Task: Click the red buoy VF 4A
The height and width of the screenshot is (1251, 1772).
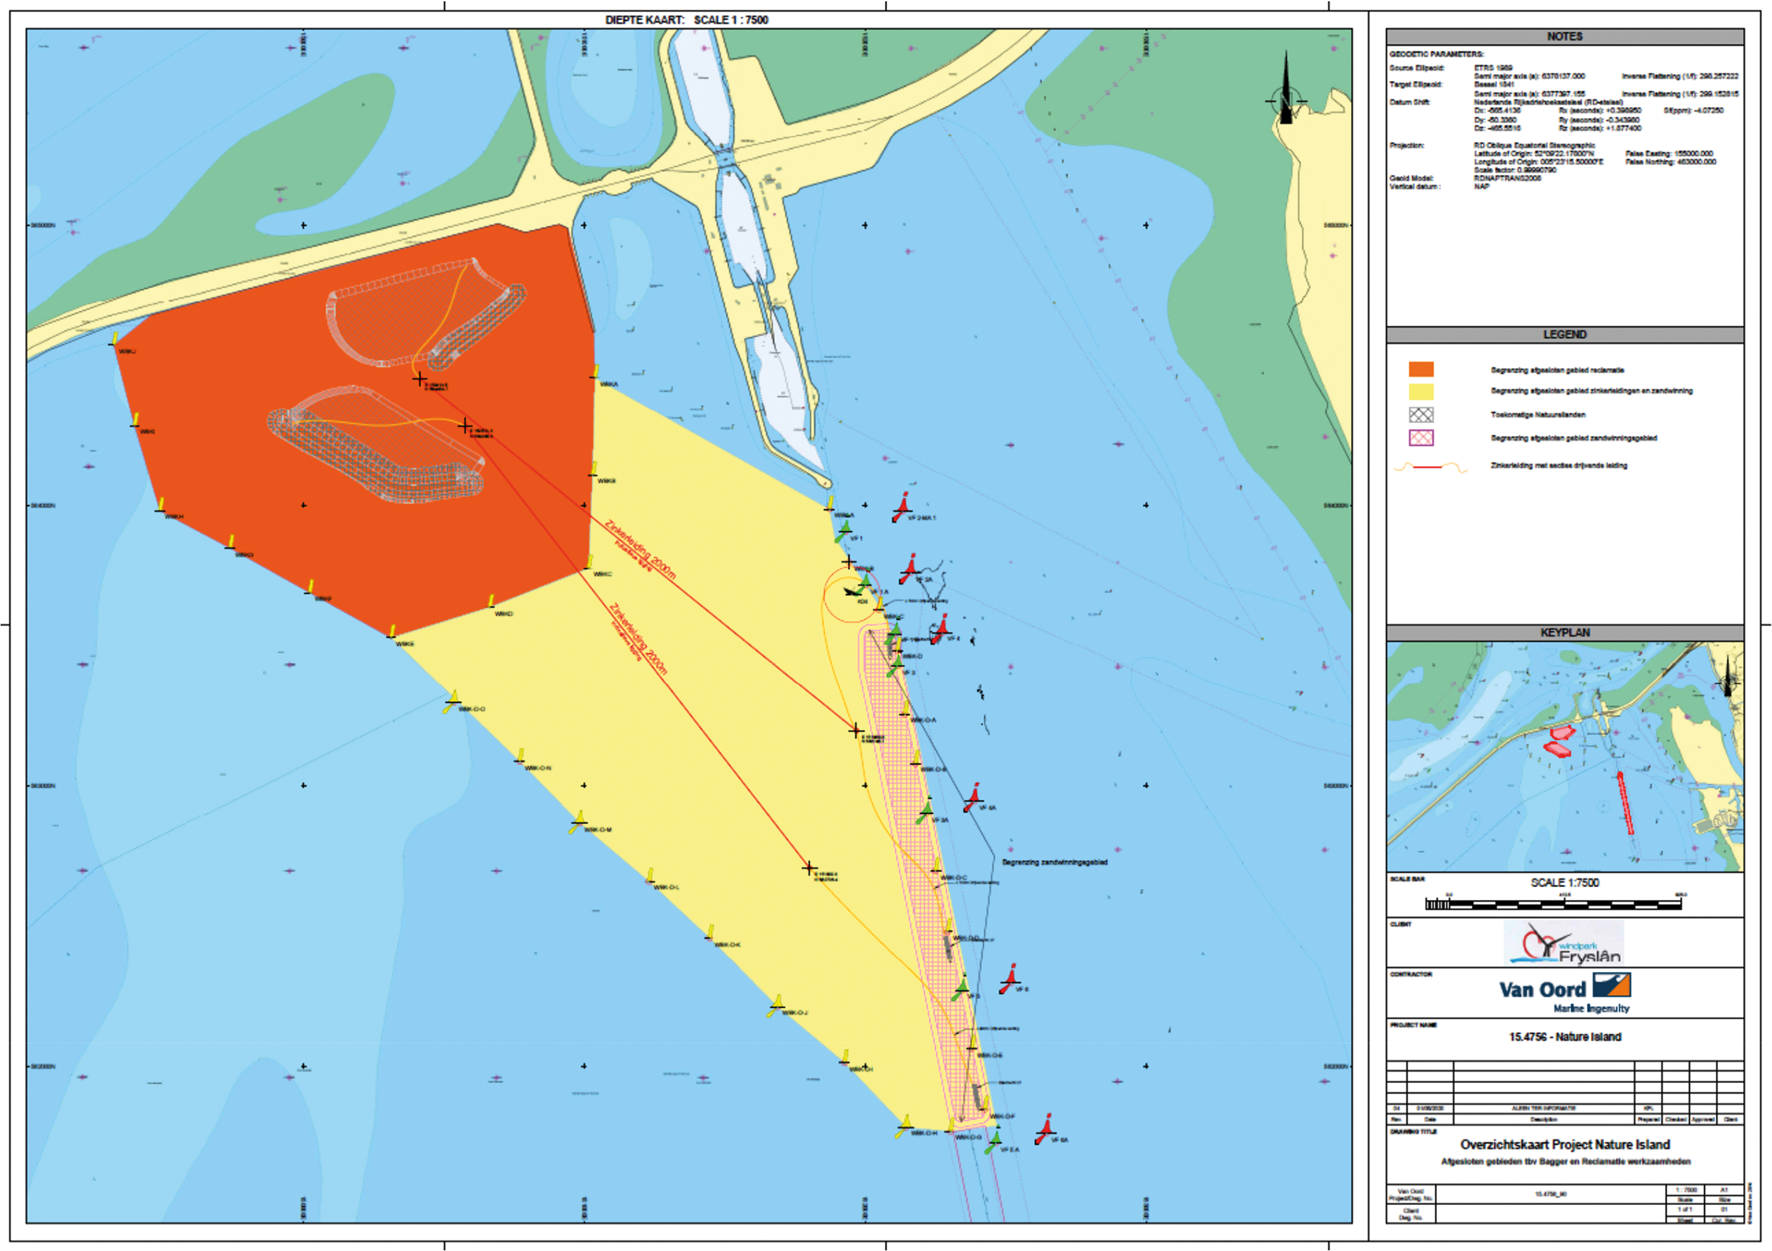Action: [973, 798]
